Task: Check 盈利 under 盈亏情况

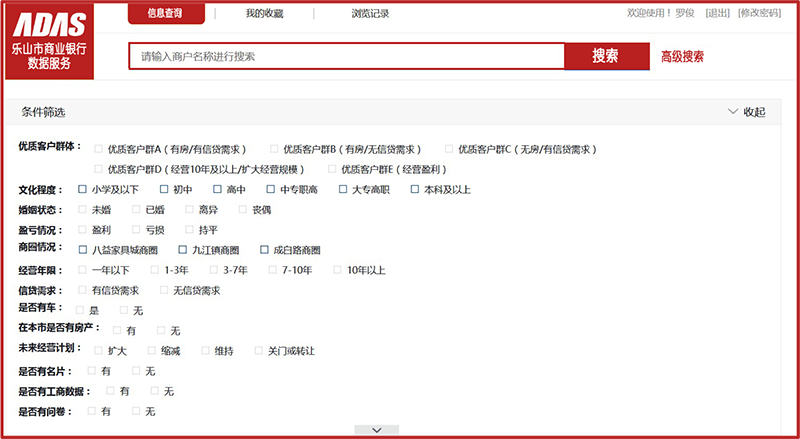Action: click(x=82, y=230)
